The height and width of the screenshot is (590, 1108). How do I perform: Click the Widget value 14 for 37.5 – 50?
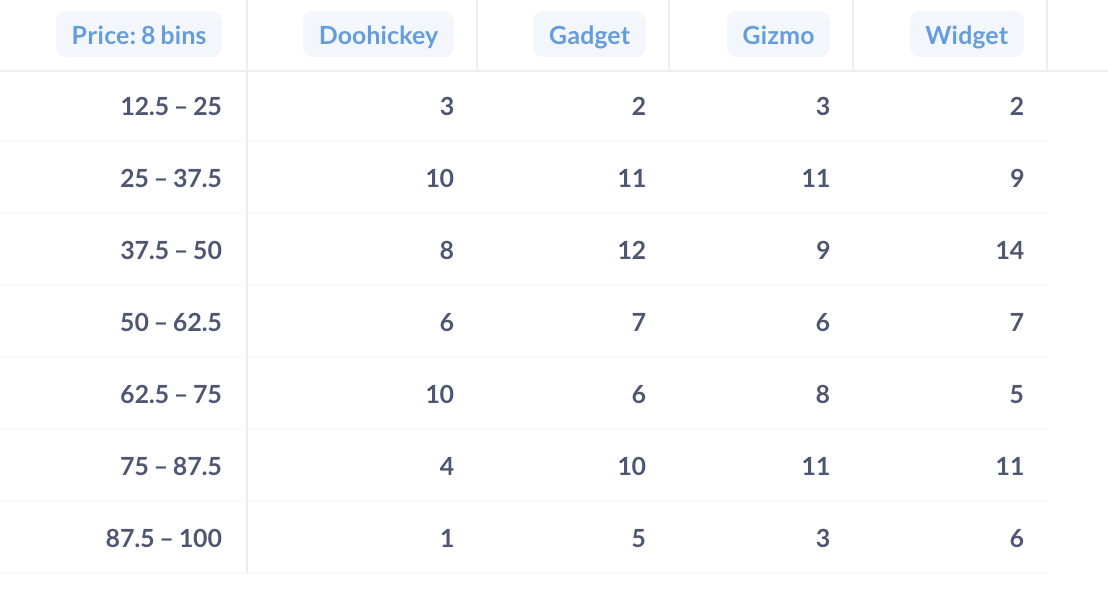coord(1008,249)
